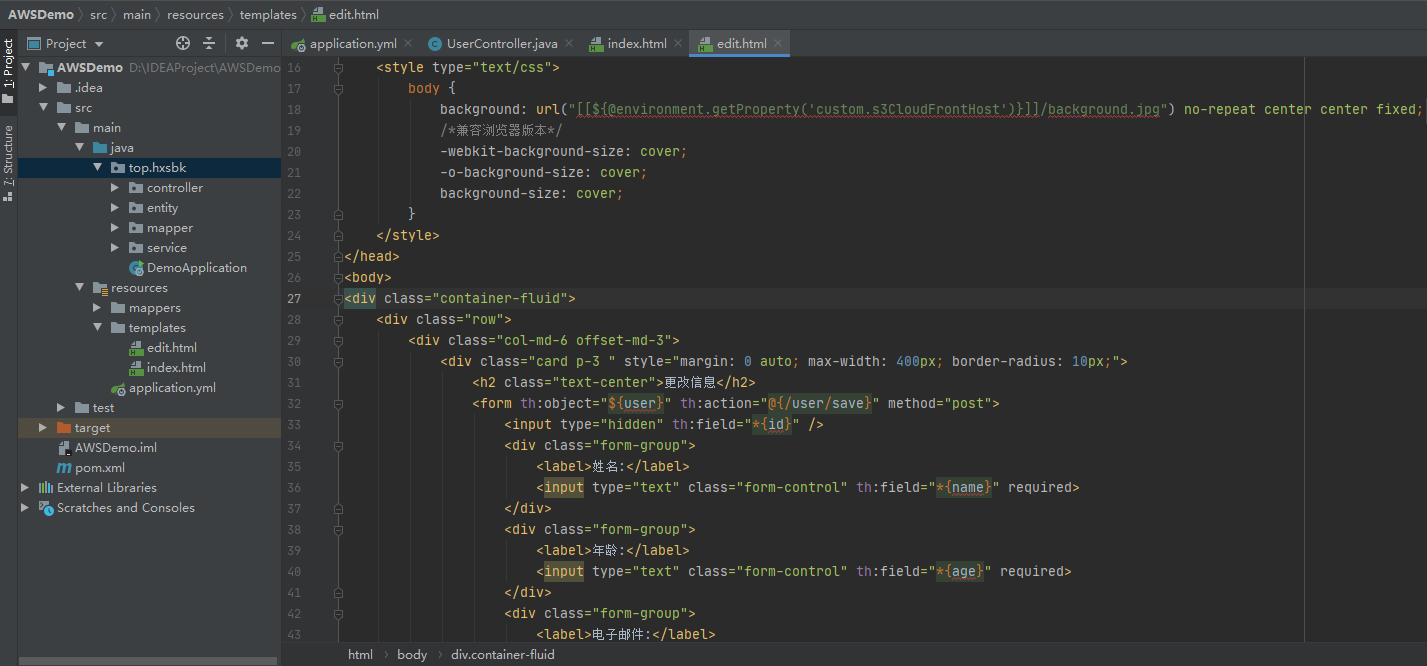This screenshot has height=666, width=1427.
Task: Click the External Libraries icon
Action: 46,488
